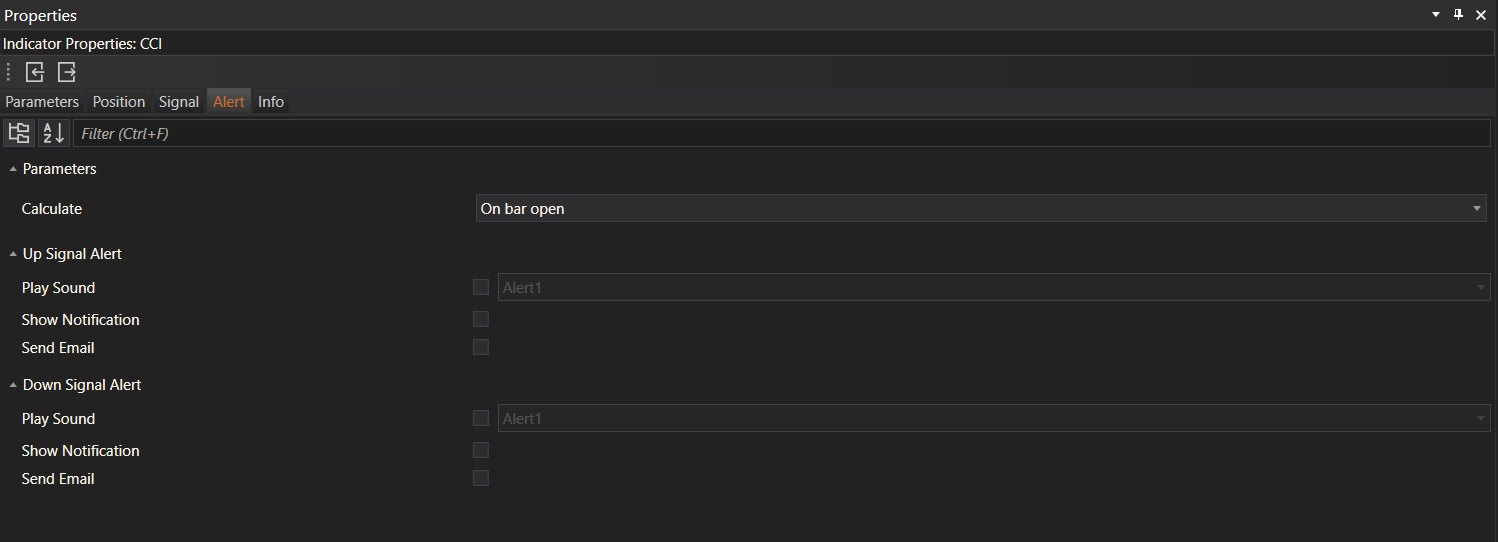Open the Calculate dropdown
The image size is (1498, 542).
click(x=980, y=209)
